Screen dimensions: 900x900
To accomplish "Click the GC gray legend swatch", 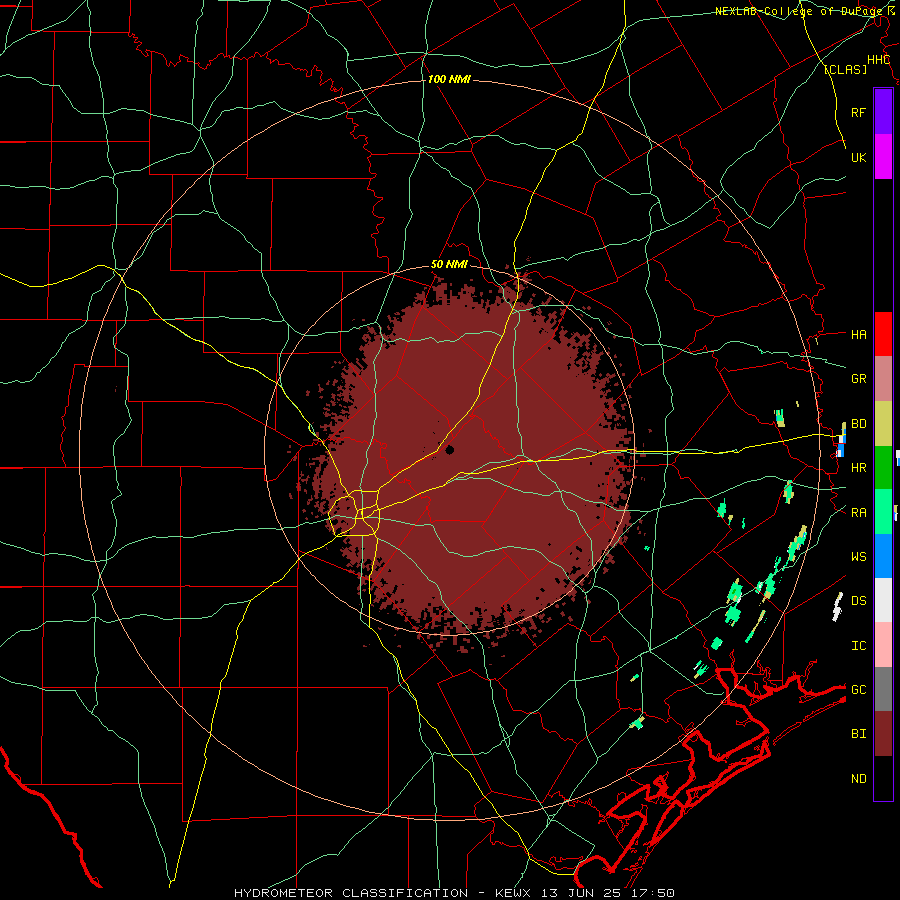I will coord(883,689).
